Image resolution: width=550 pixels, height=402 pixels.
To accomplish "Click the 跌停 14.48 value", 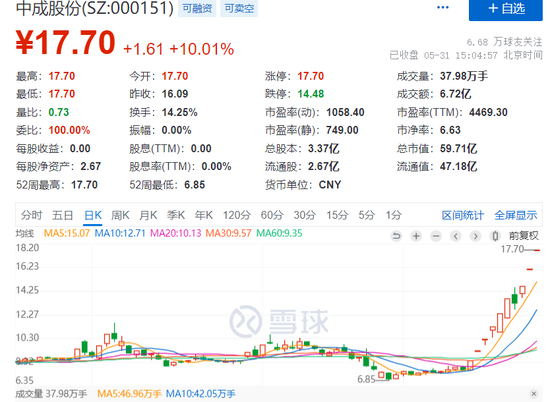I will click(x=311, y=94).
